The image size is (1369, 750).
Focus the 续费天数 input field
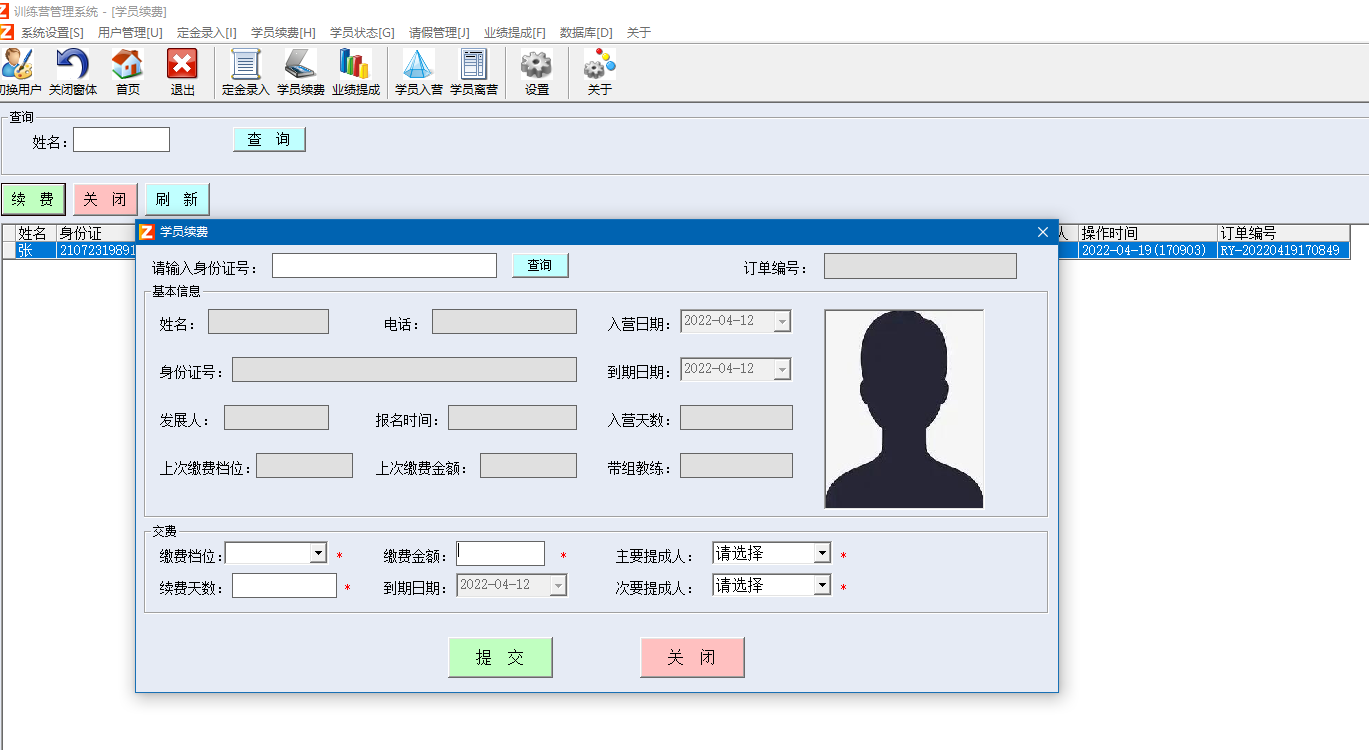[284, 586]
